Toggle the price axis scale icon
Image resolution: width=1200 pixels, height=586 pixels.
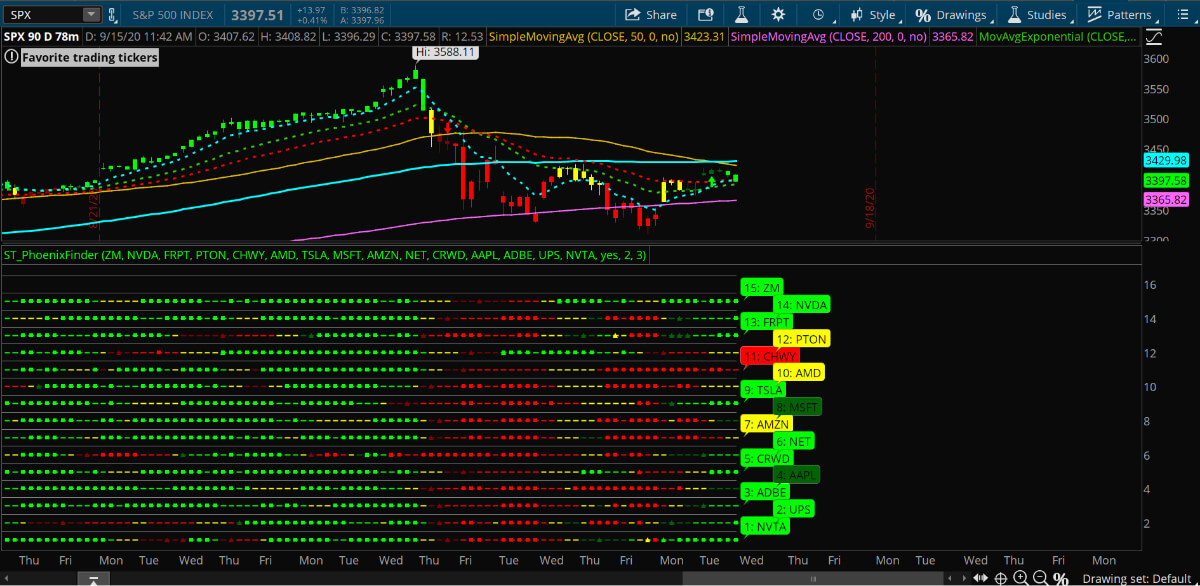click(x=1154, y=37)
